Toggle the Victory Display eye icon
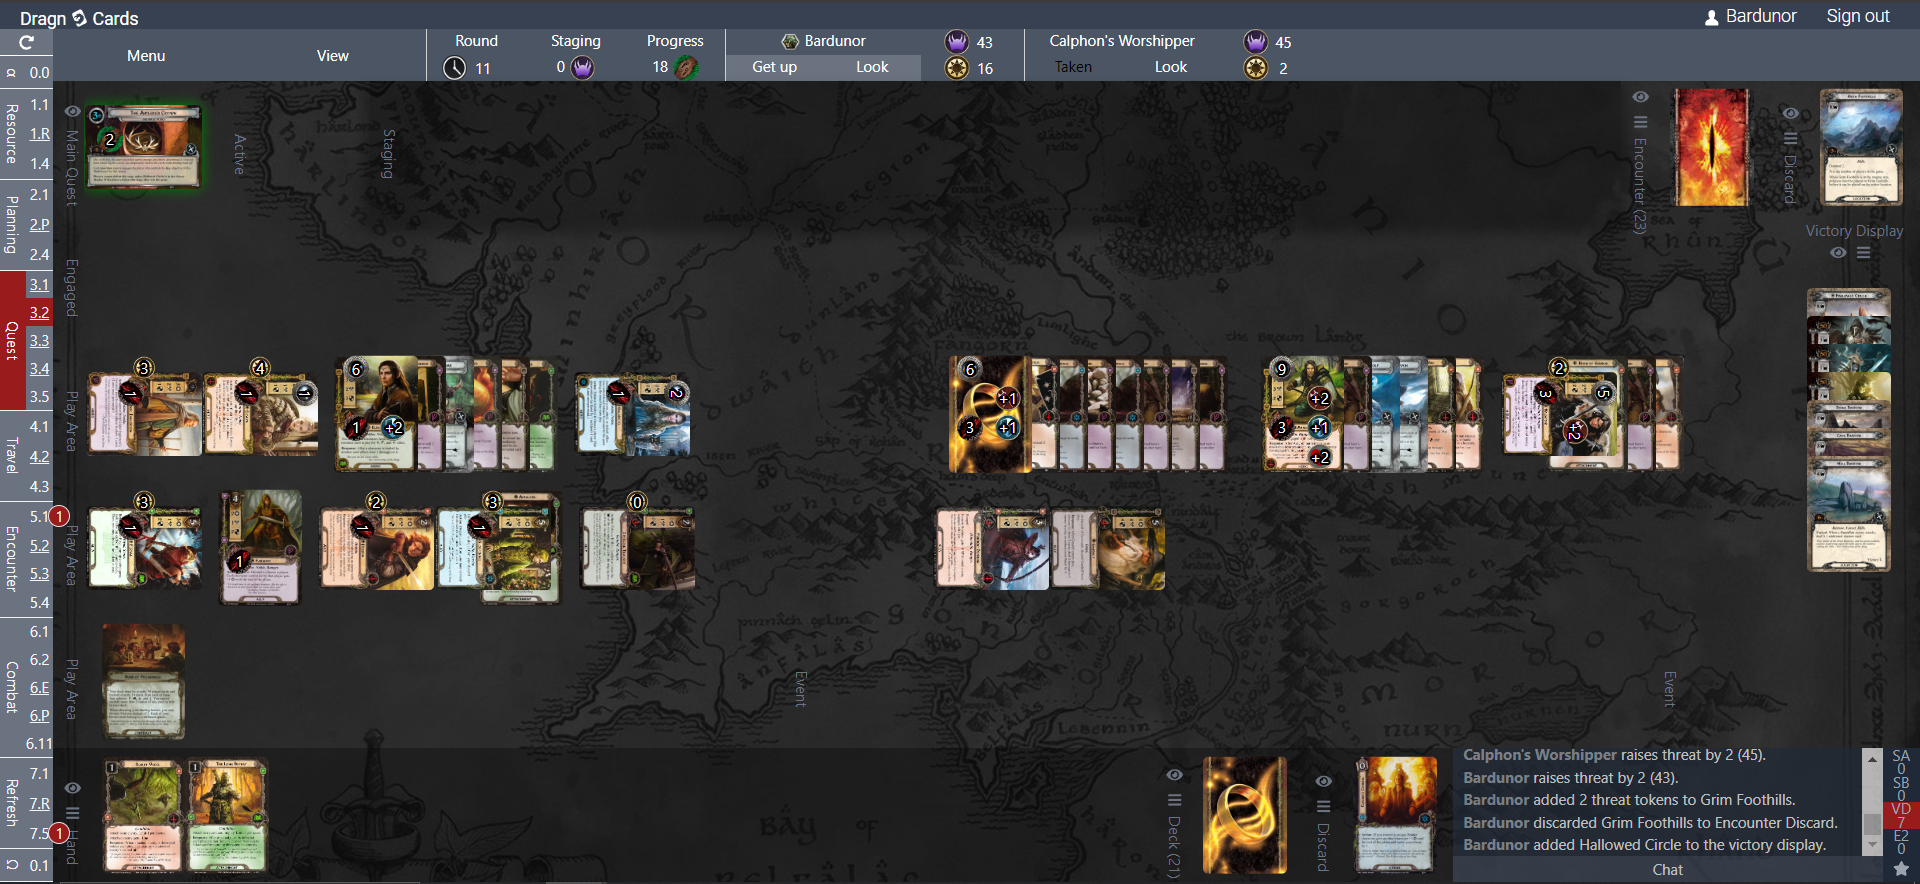Image resolution: width=1920 pixels, height=884 pixels. [1838, 253]
